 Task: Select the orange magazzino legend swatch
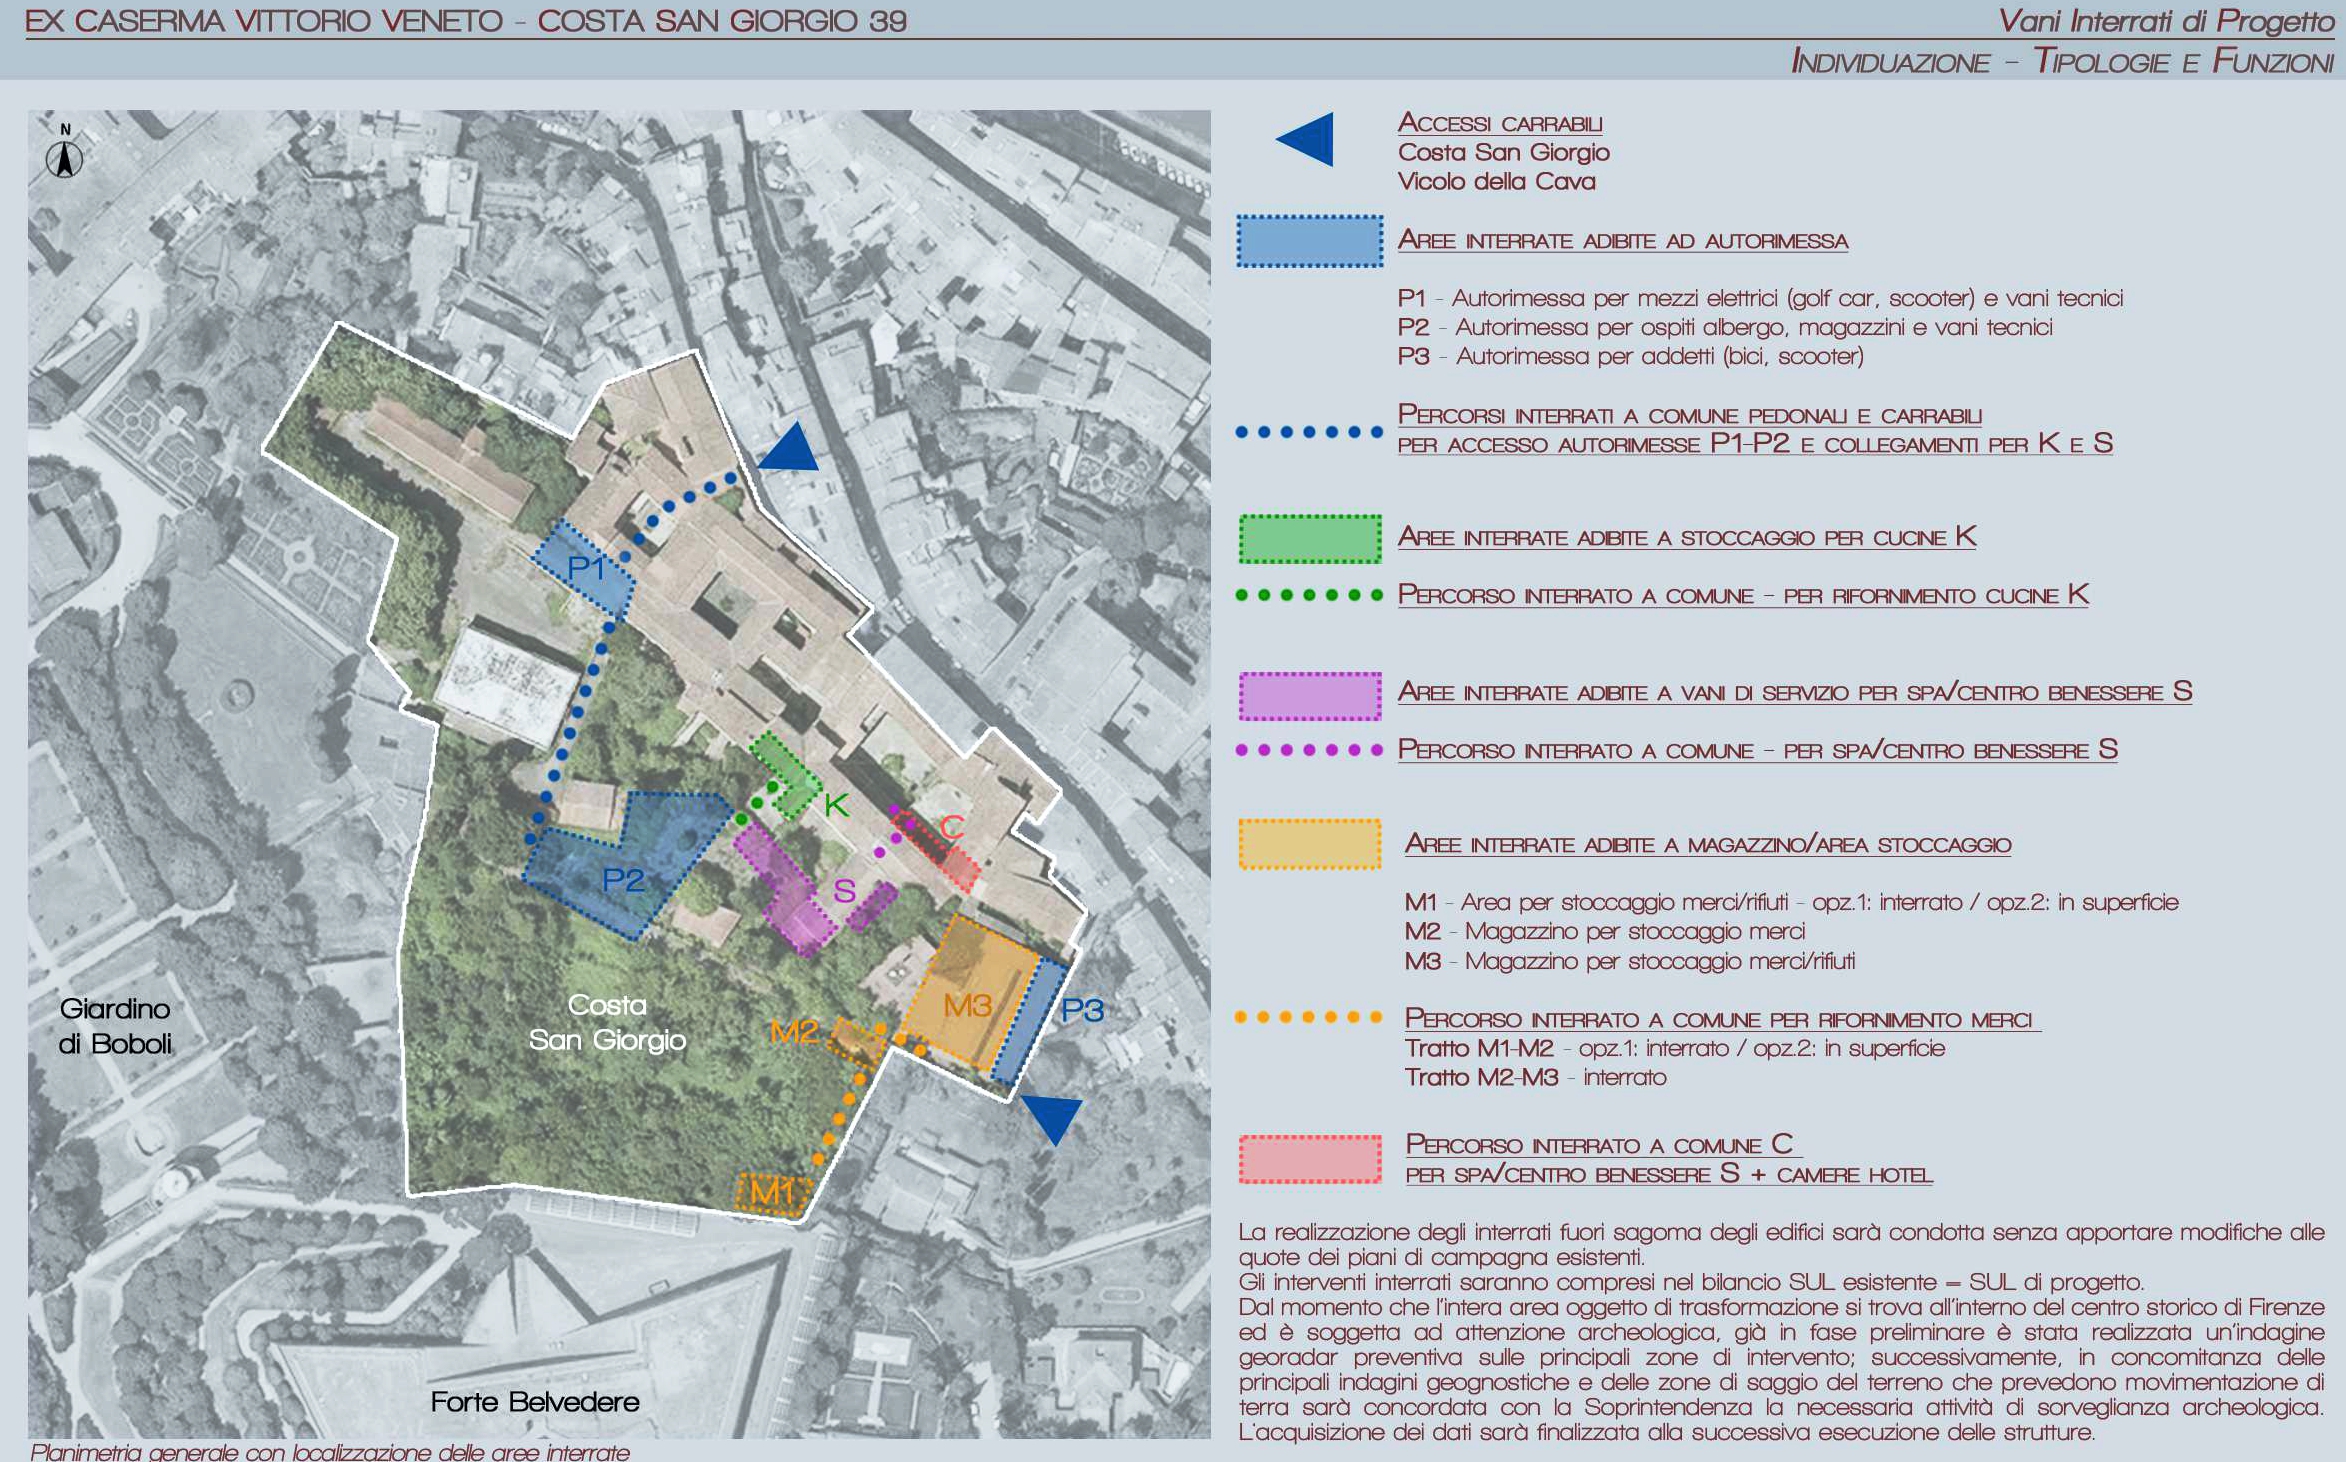[1310, 844]
